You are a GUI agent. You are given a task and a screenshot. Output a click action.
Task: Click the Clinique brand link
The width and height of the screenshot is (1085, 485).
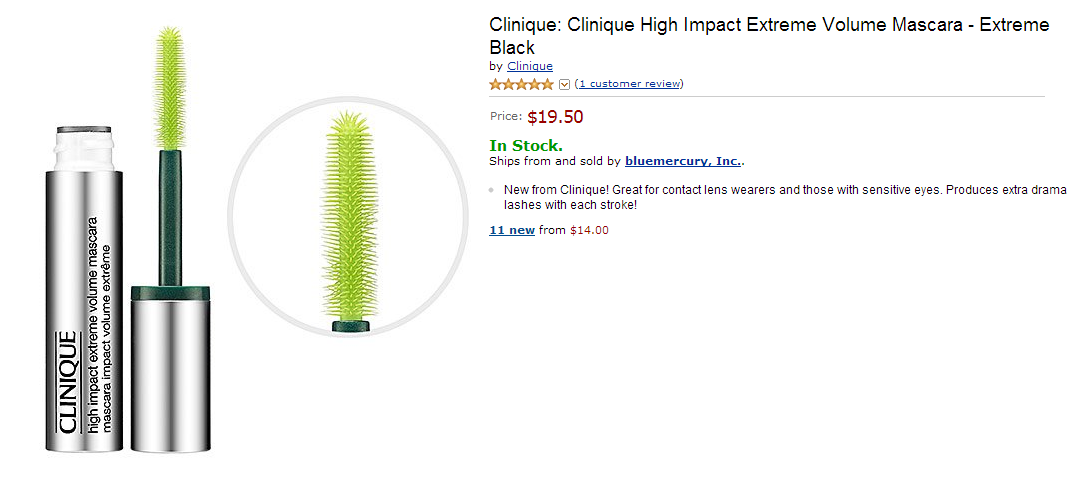click(x=530, y=66)
